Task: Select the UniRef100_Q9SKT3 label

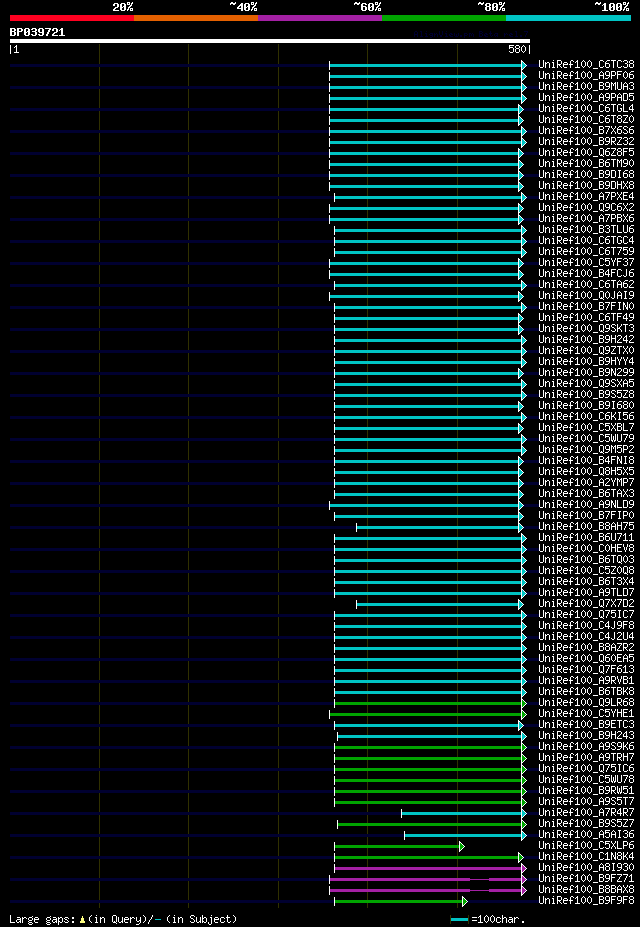Action: pos(586,329)
